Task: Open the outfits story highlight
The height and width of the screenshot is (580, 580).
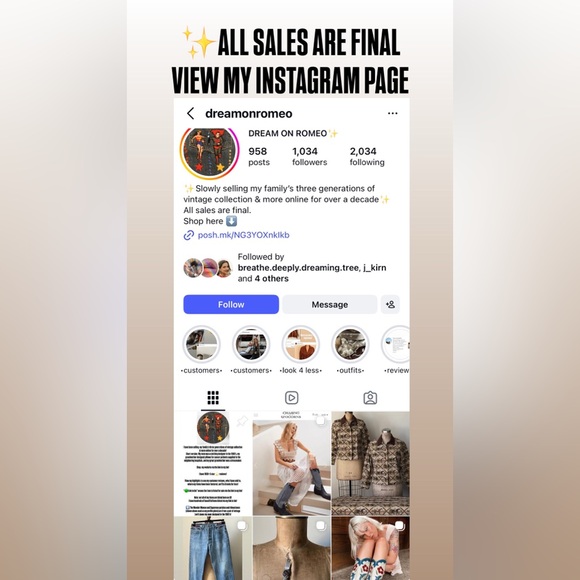Action: coord(350,344)
